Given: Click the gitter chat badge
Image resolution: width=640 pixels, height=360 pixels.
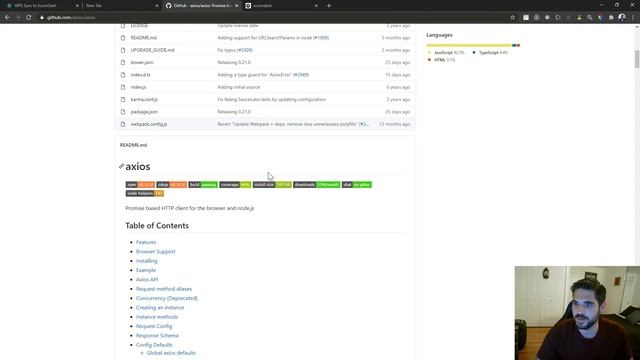Looking at the screenshot, I should coord(357,185).
